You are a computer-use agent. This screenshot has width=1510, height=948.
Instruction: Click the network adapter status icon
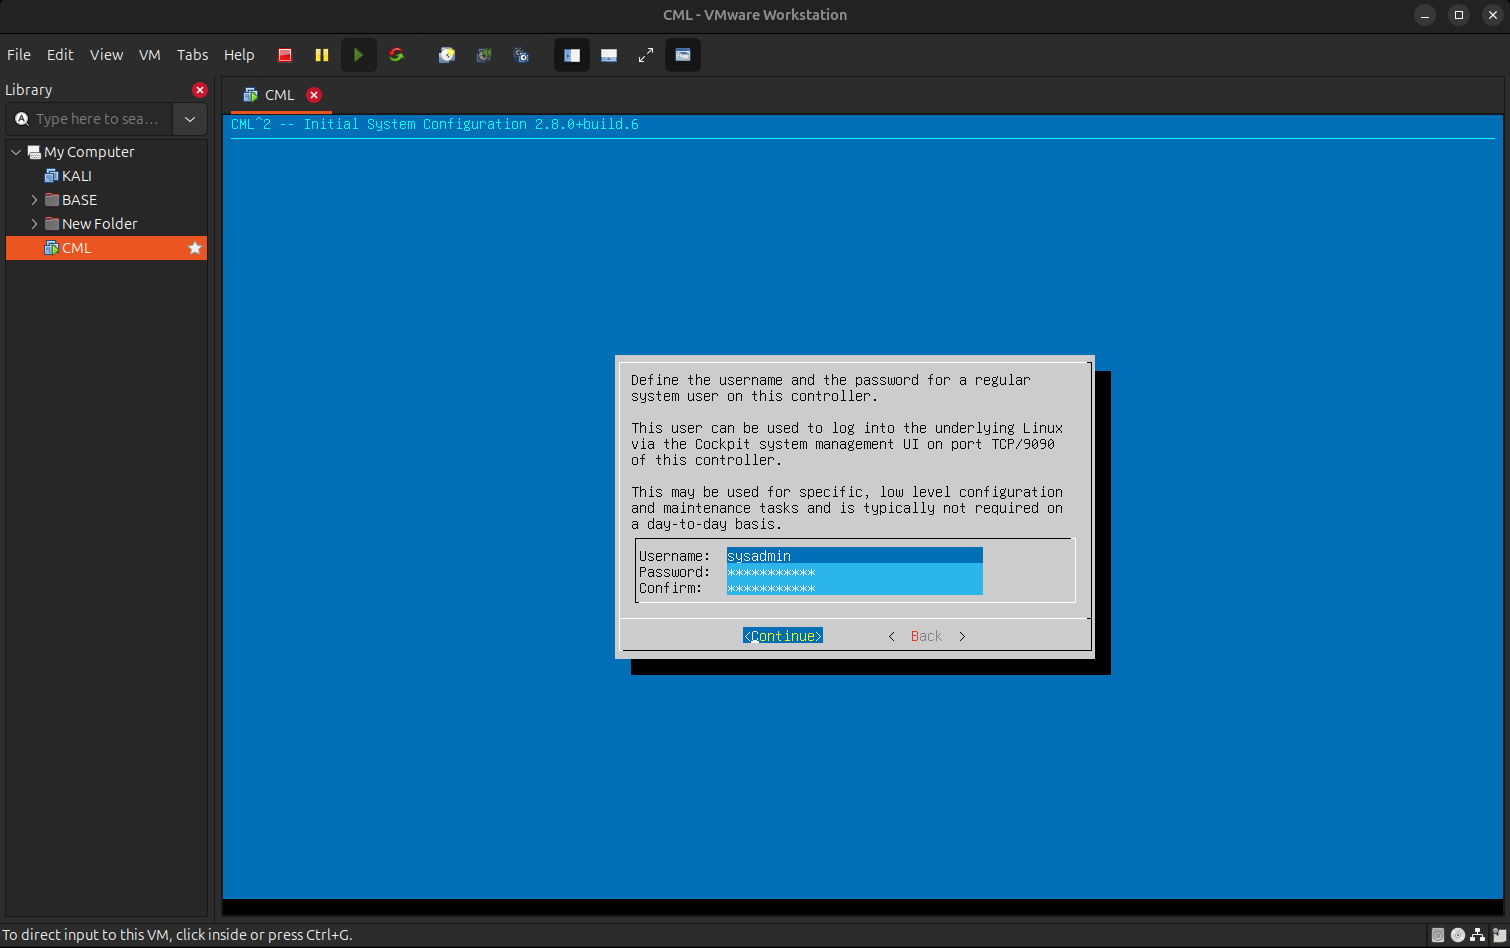click(1477, 936)
